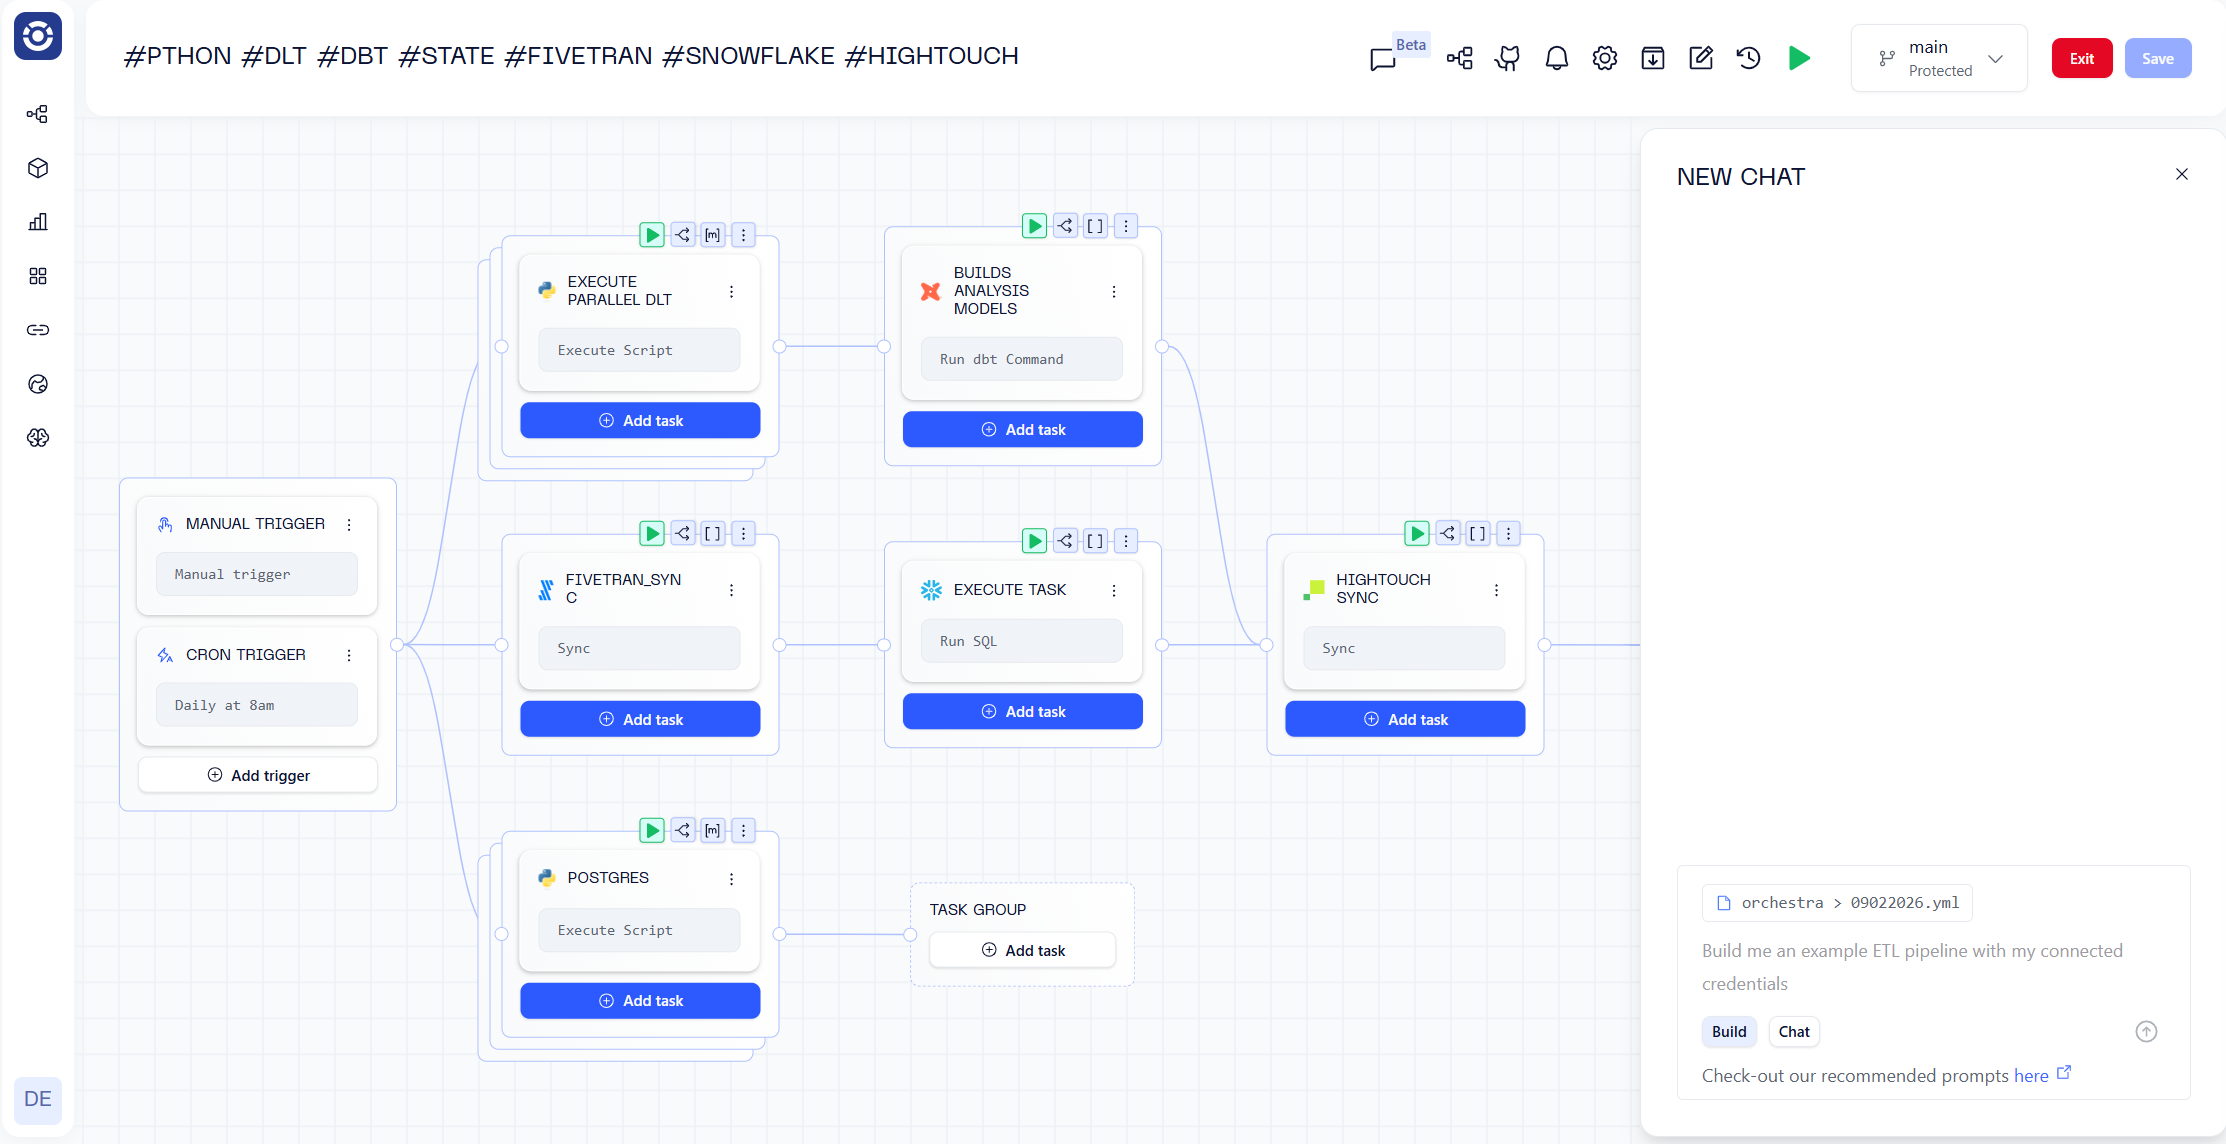Click the edit pencil icon in toolbar
Image resolution: width=2226 pixels, height=1144 pixels.
coord(1701,58)
